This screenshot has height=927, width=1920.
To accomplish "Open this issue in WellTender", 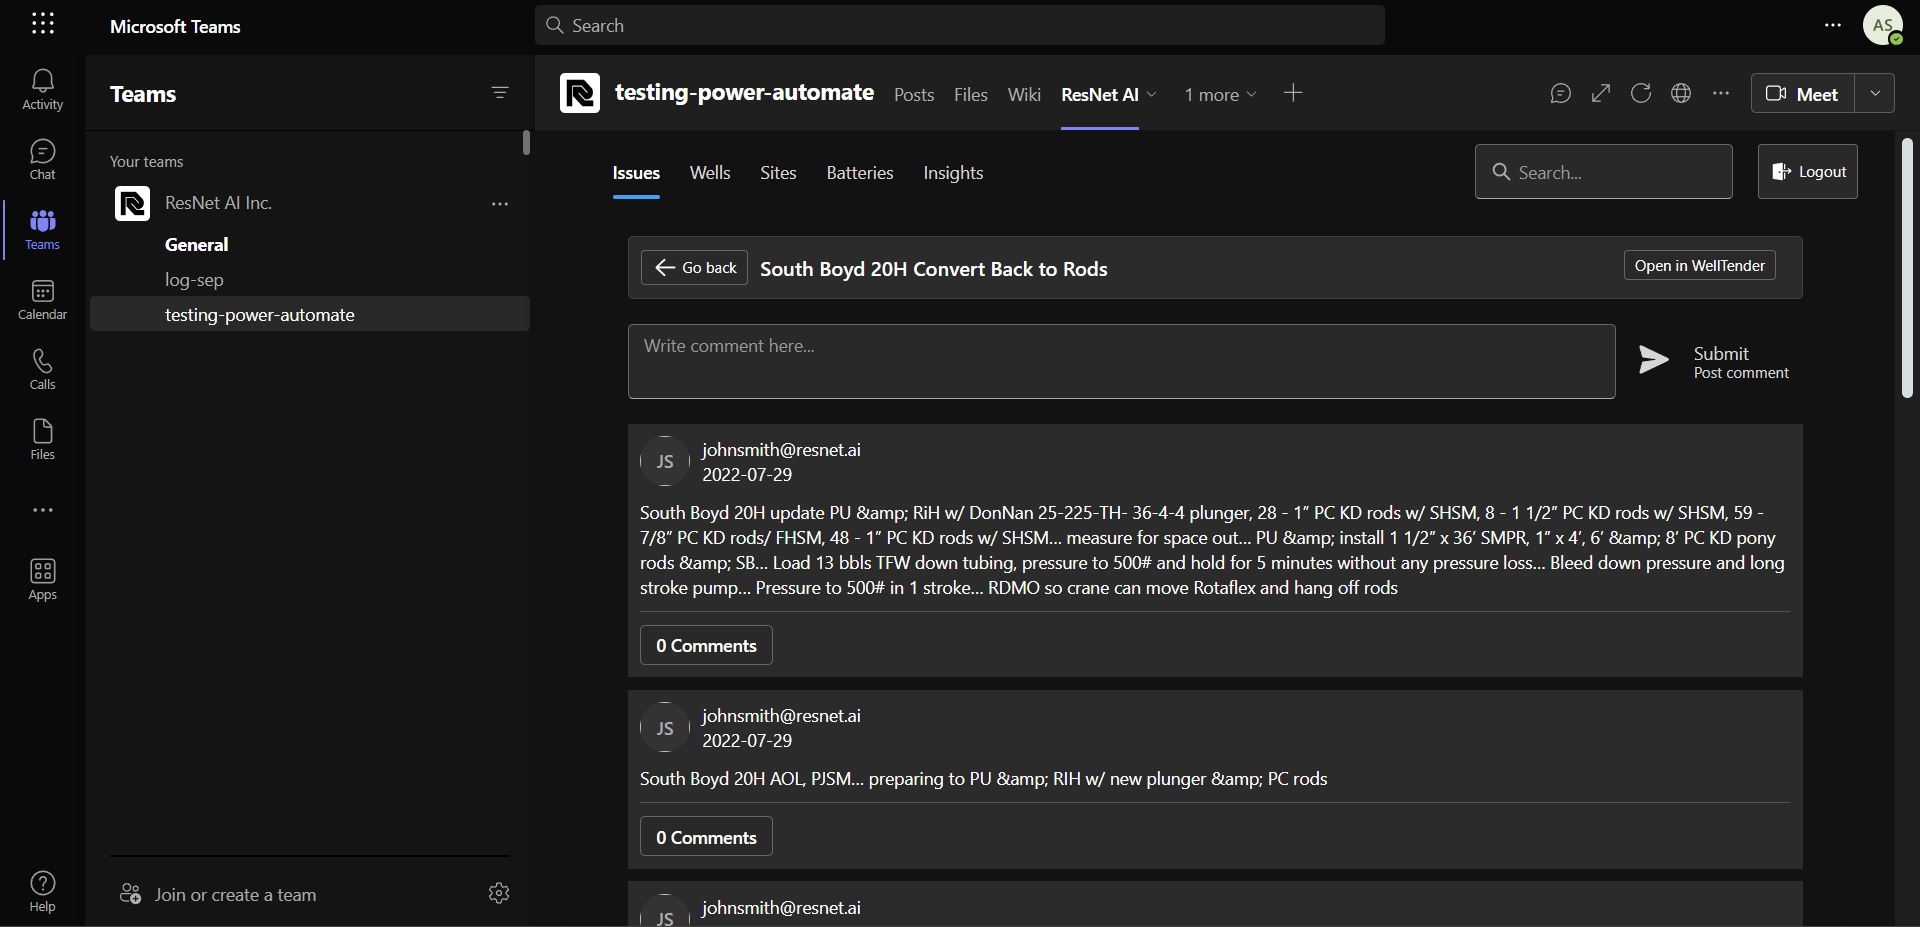I will coord(1698,265).
